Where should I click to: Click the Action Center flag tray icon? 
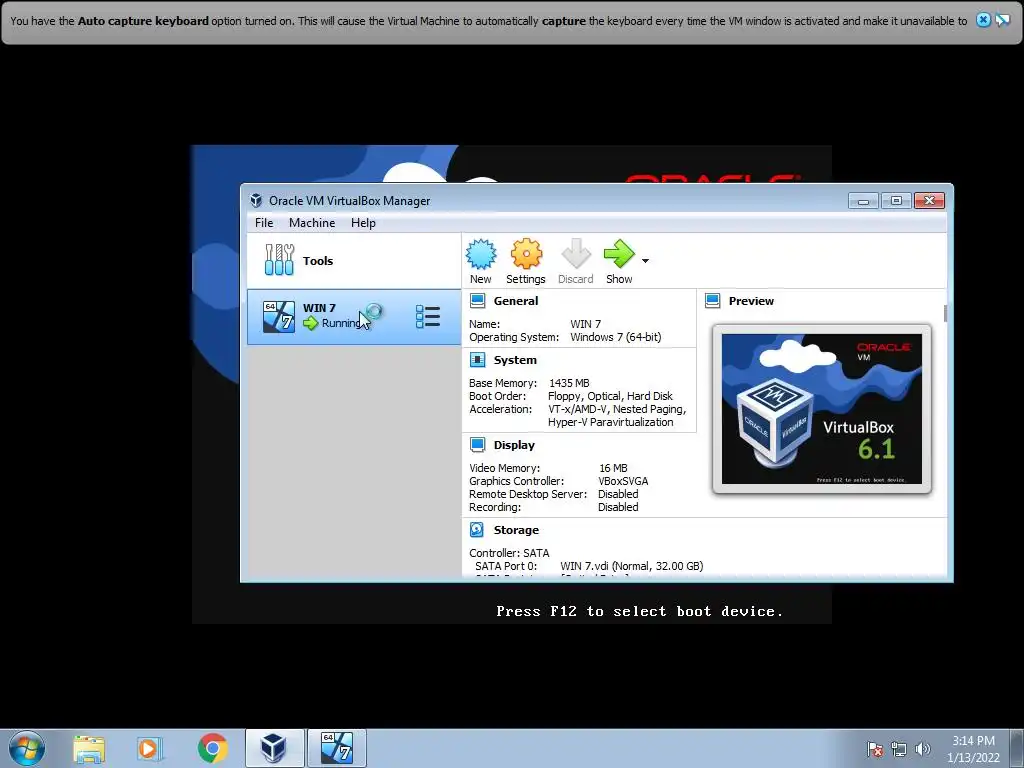874,749
